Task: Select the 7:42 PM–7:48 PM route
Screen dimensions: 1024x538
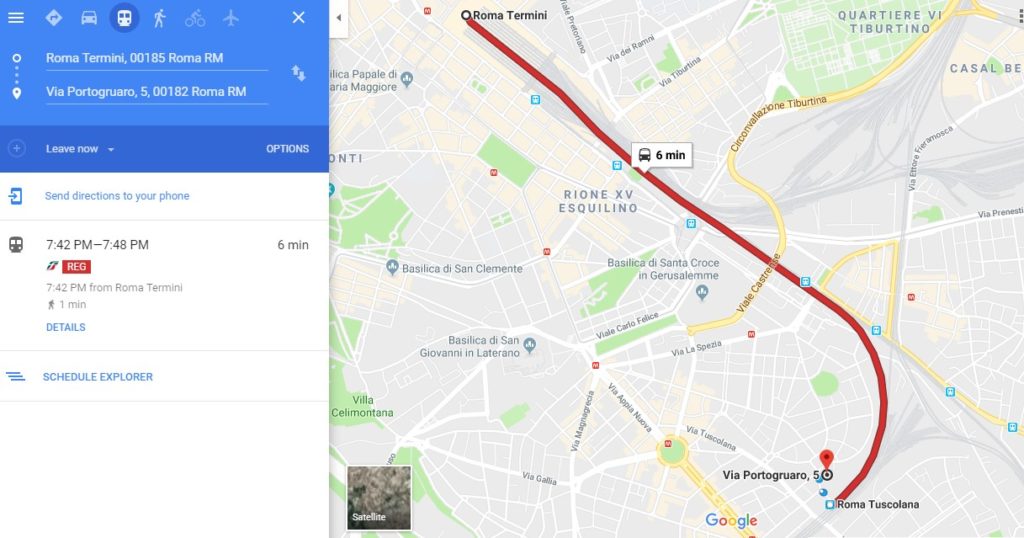Action: pos(164,285)
